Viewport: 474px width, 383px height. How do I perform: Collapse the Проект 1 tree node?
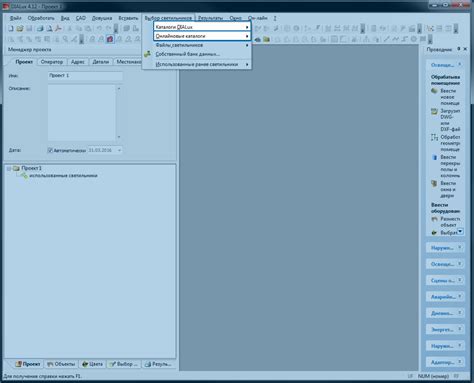(x=9, y=169)
